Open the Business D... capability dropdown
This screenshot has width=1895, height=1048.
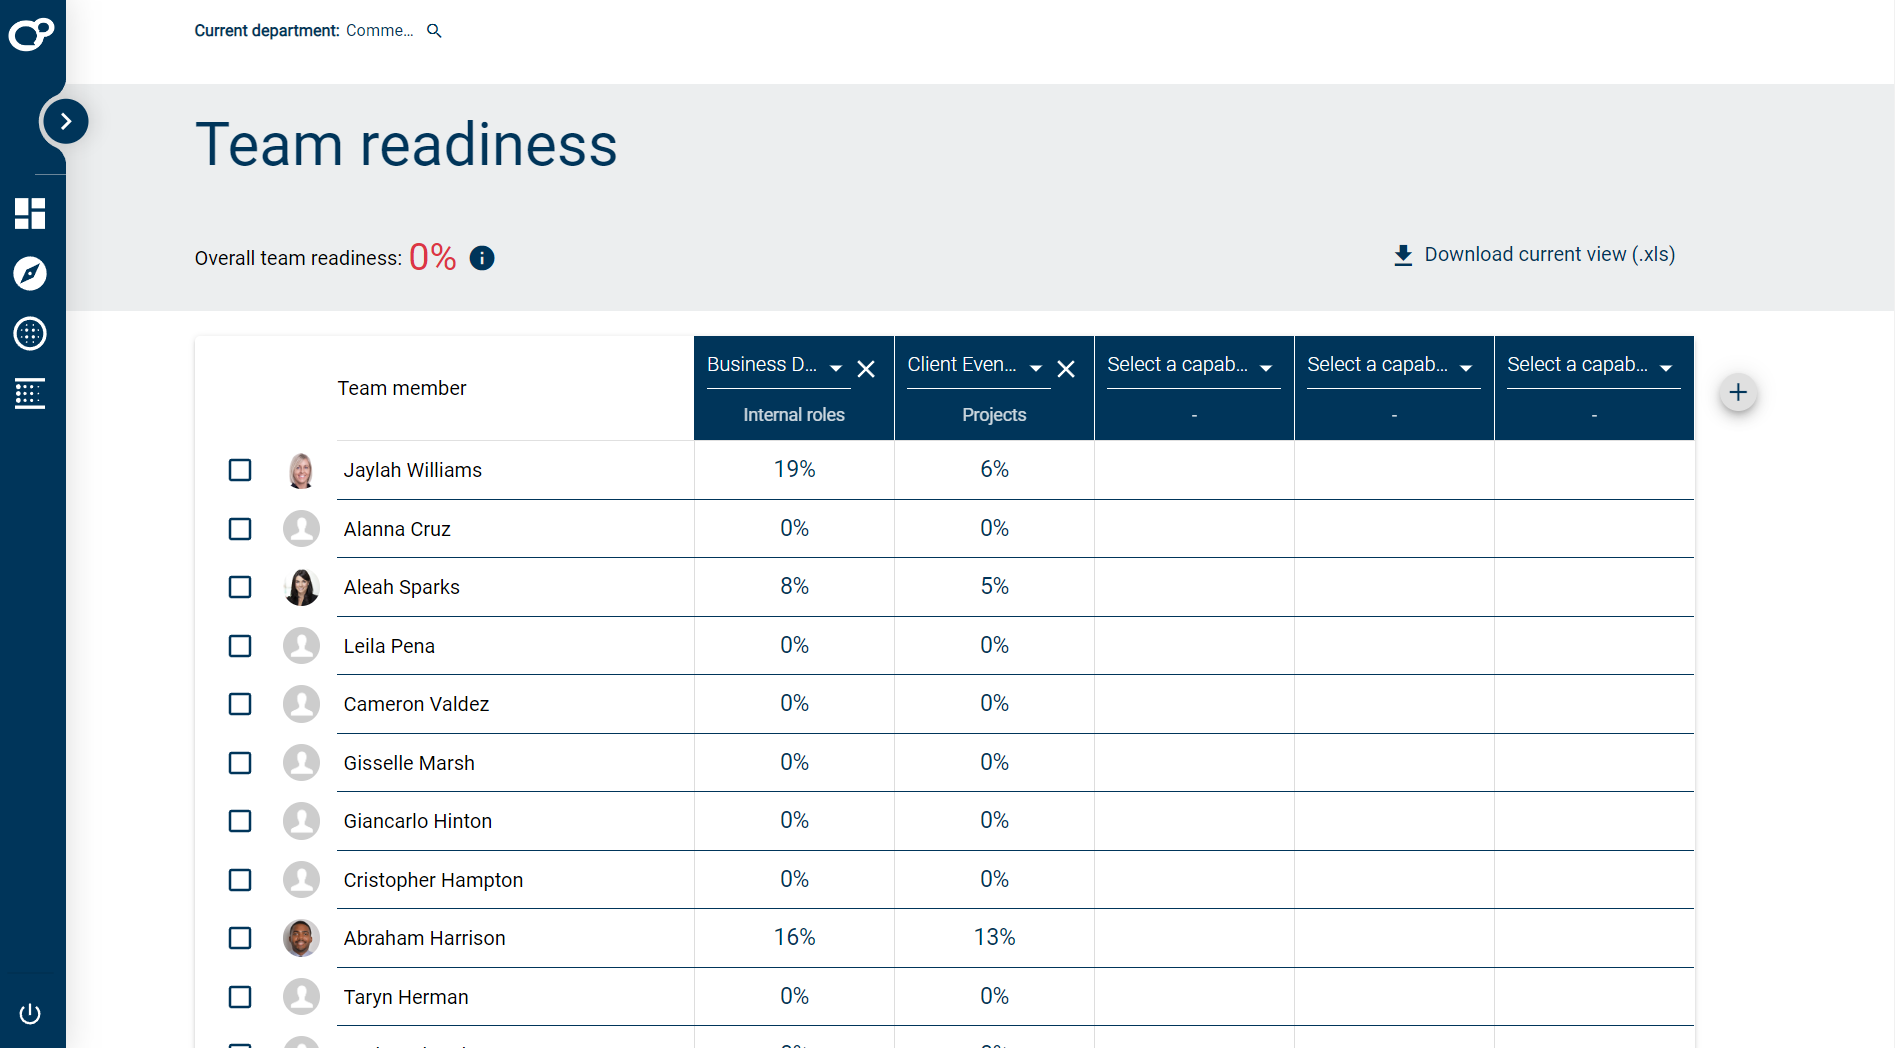[x=836, y=368]
